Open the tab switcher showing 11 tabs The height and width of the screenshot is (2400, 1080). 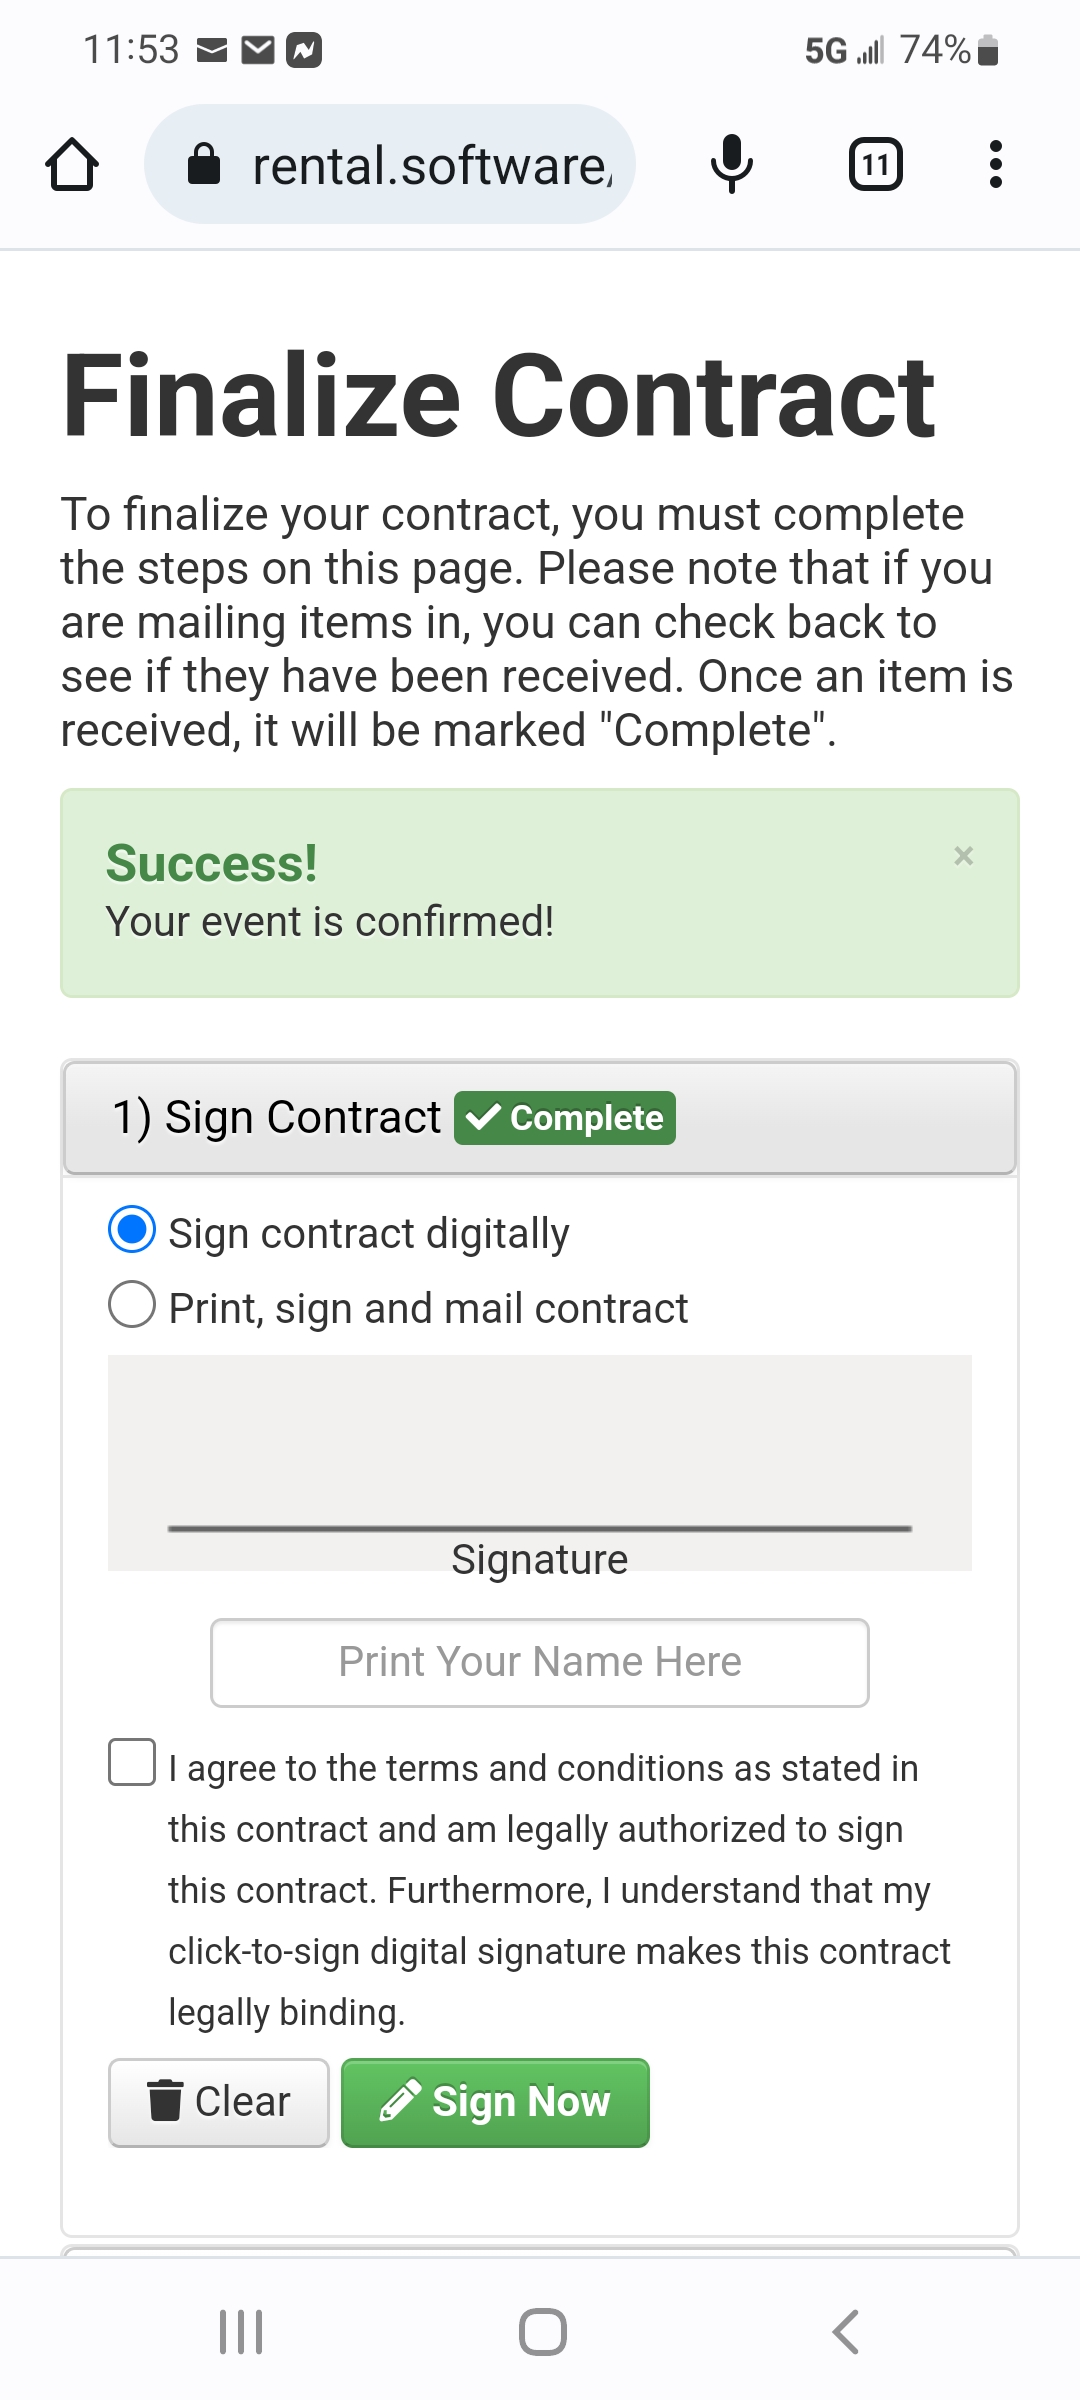click(x=875, y=165)
